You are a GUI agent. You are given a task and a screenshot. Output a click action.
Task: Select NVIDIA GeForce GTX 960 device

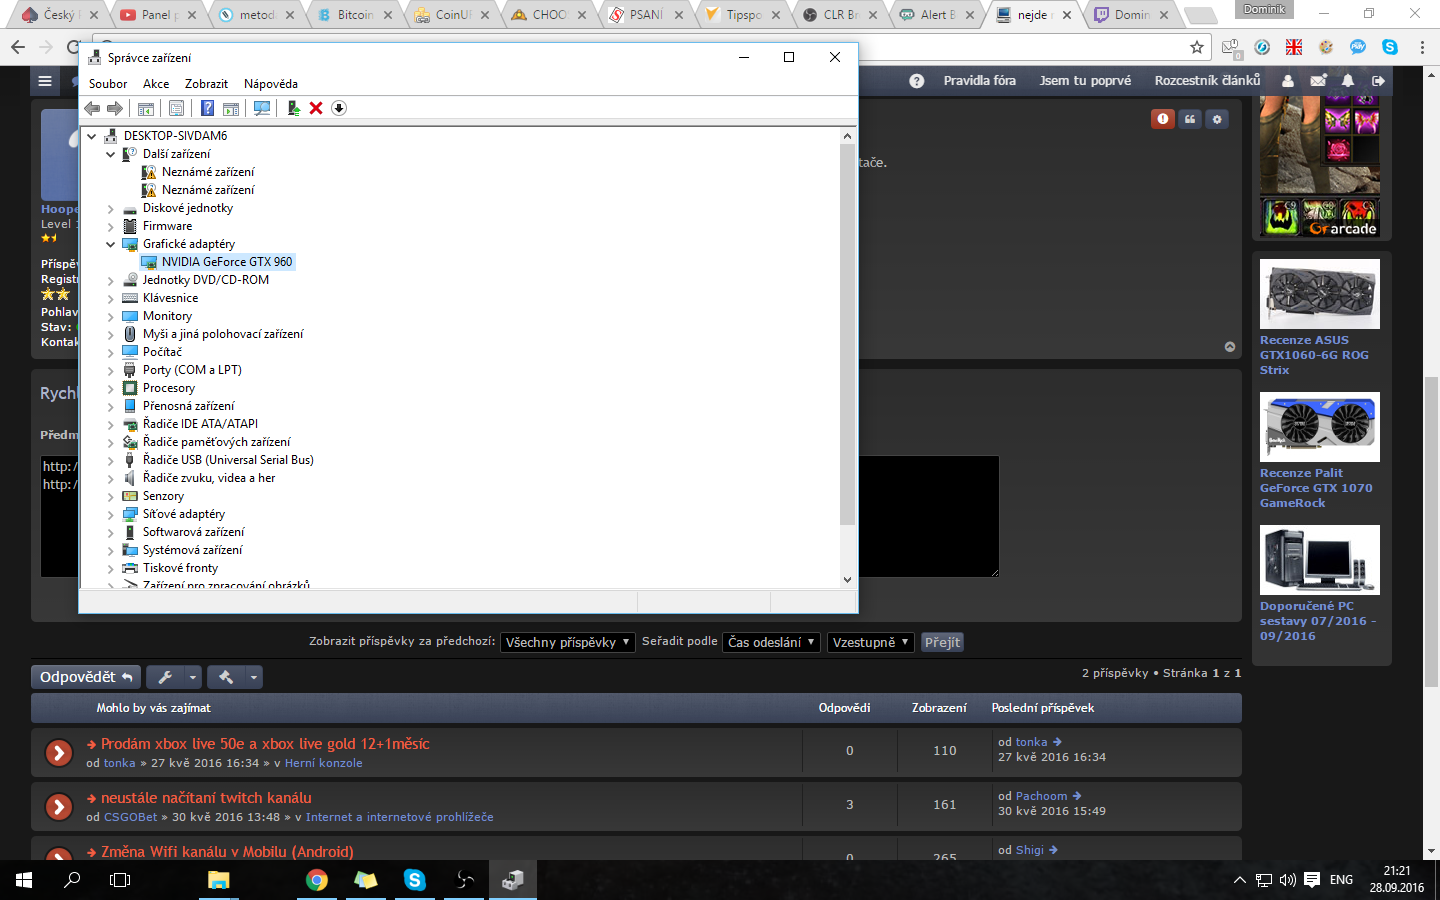[227, 262]
